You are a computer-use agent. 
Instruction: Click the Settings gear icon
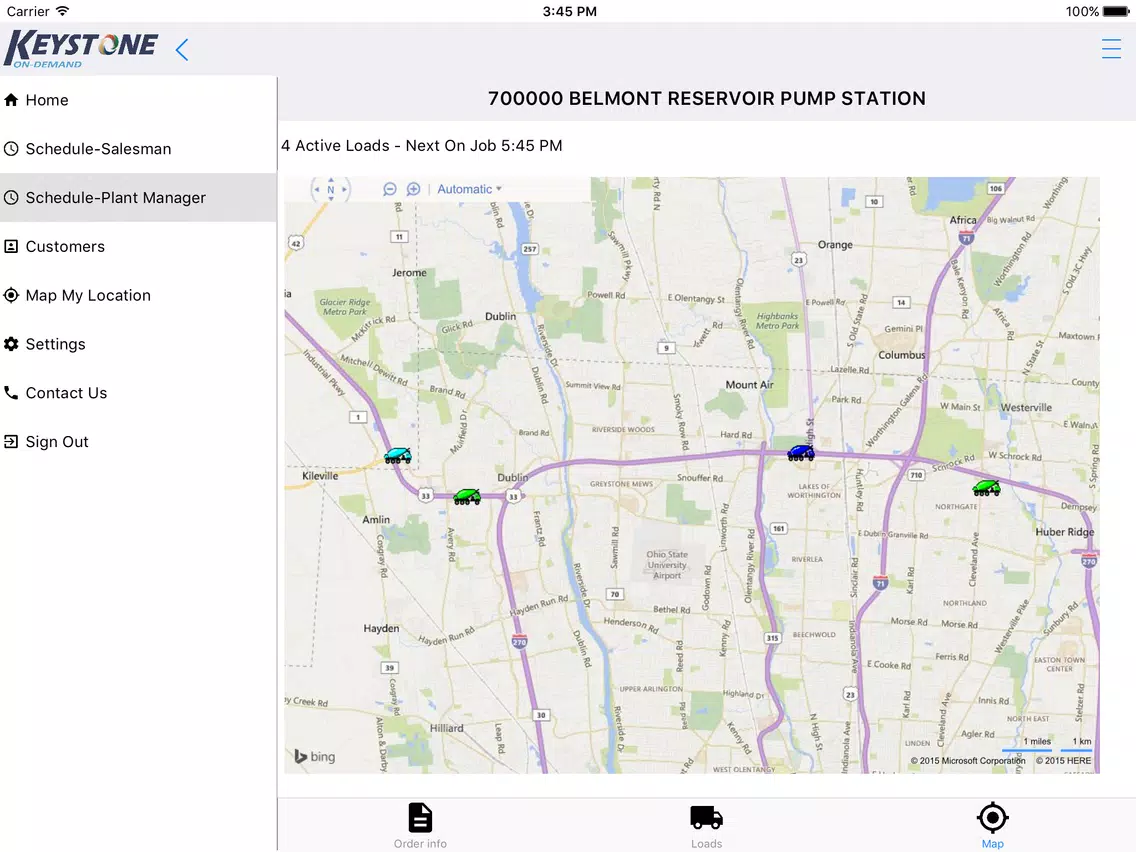pyautogui.click(x=11, y=344)
